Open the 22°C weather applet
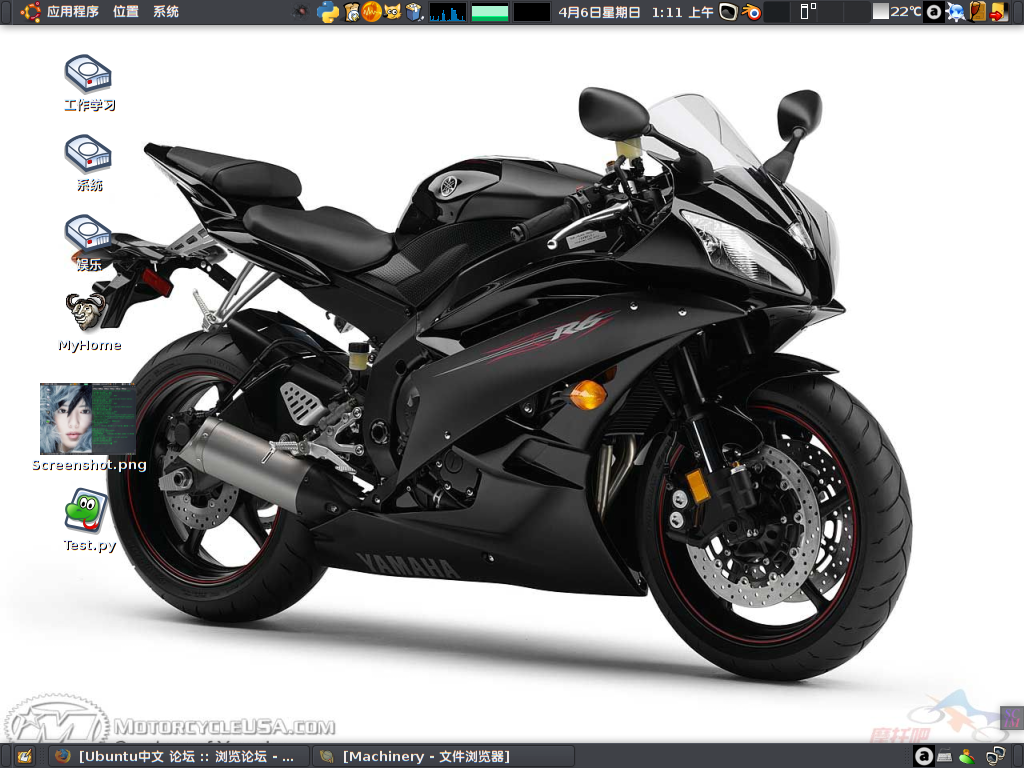This screenshot has width=1024, height=768. [897, 12]
